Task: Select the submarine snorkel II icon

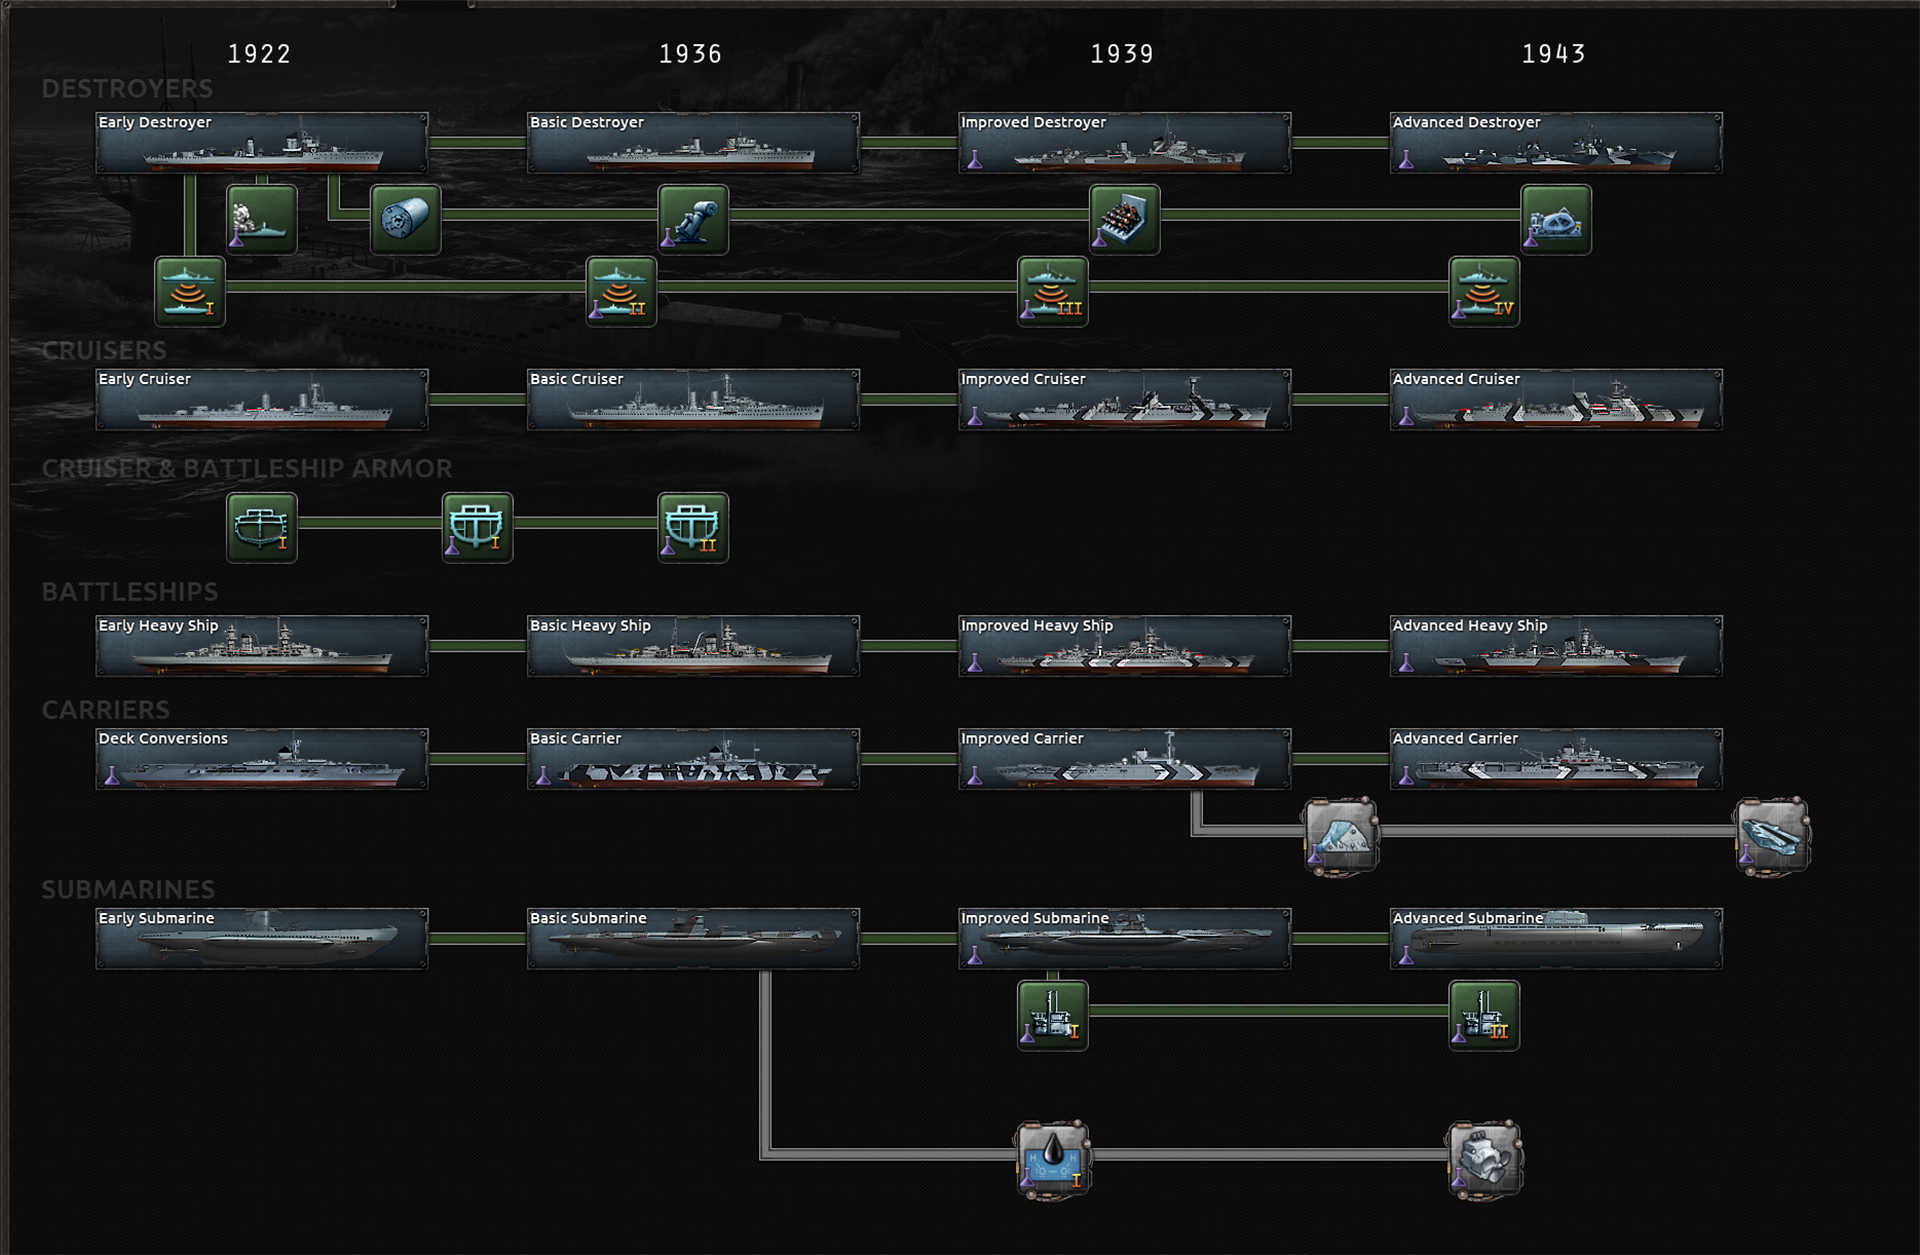Action: point(1484,1015)
